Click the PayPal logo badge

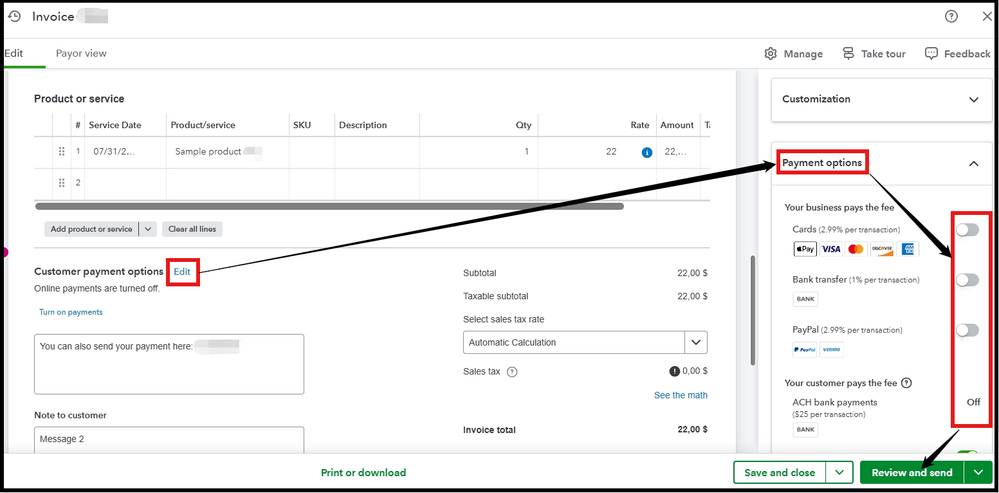(x=805, y=349)
